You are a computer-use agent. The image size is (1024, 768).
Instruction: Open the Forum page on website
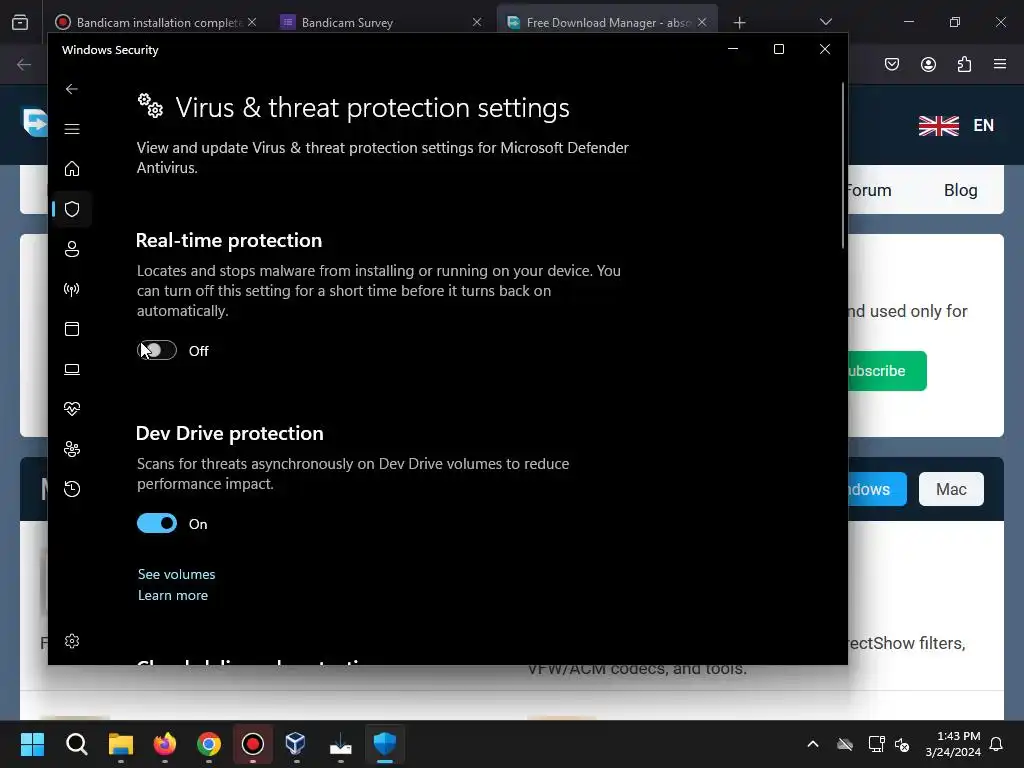coord(869,190)
